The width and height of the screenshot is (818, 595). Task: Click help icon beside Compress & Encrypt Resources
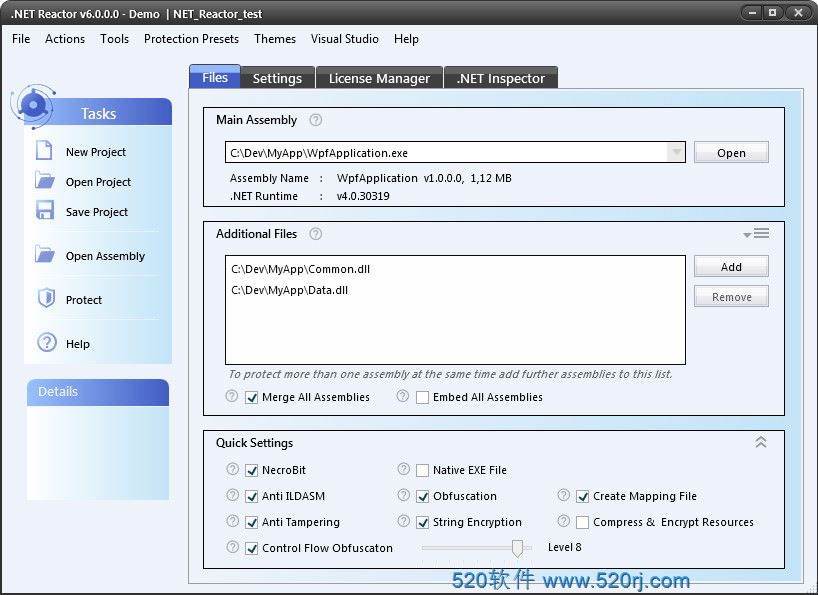pos(563,521)
